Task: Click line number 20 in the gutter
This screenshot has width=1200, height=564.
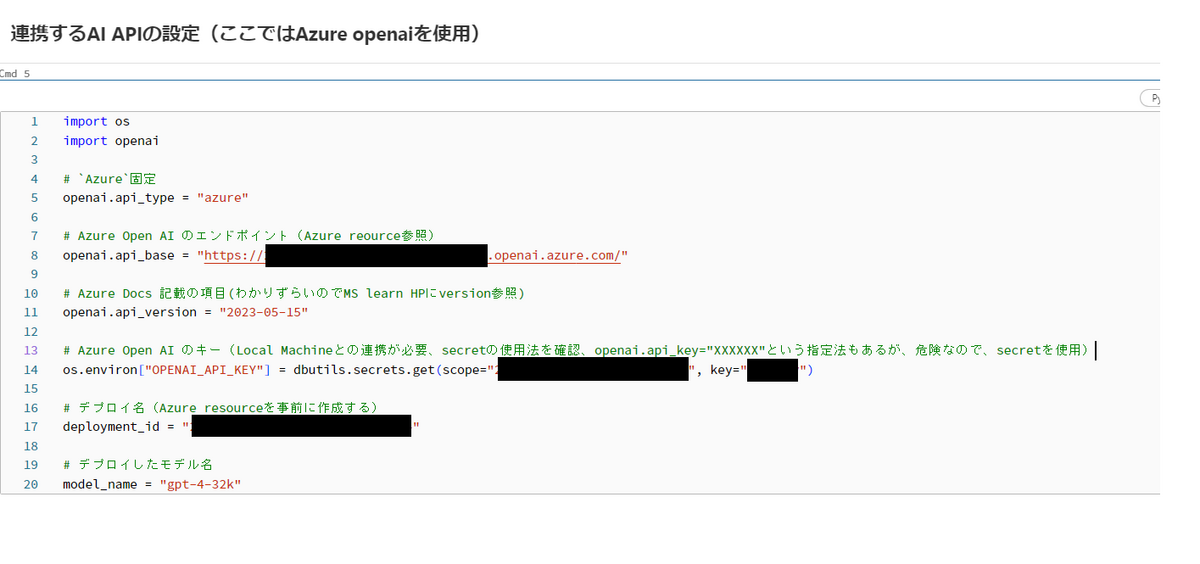Action: click(30, 484)
